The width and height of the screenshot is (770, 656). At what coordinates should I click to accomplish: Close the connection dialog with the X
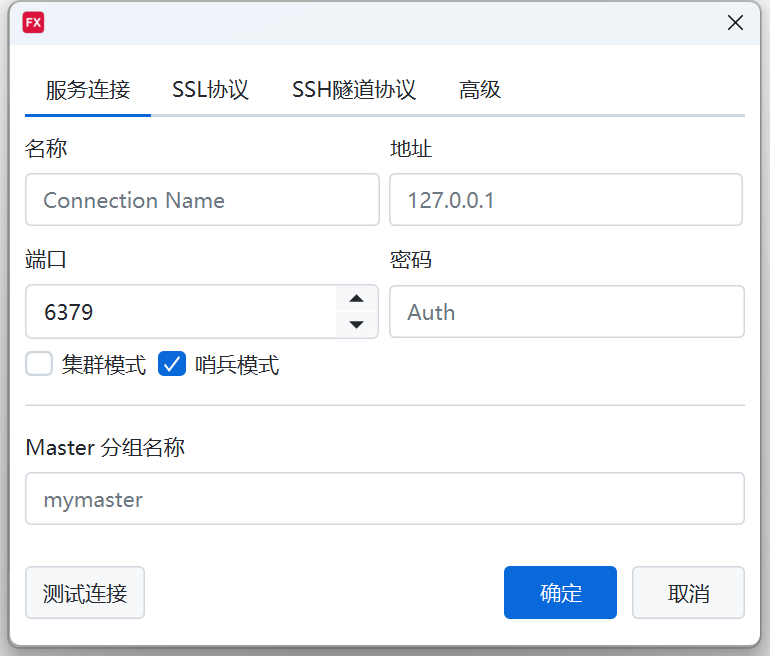coord(735,23)
